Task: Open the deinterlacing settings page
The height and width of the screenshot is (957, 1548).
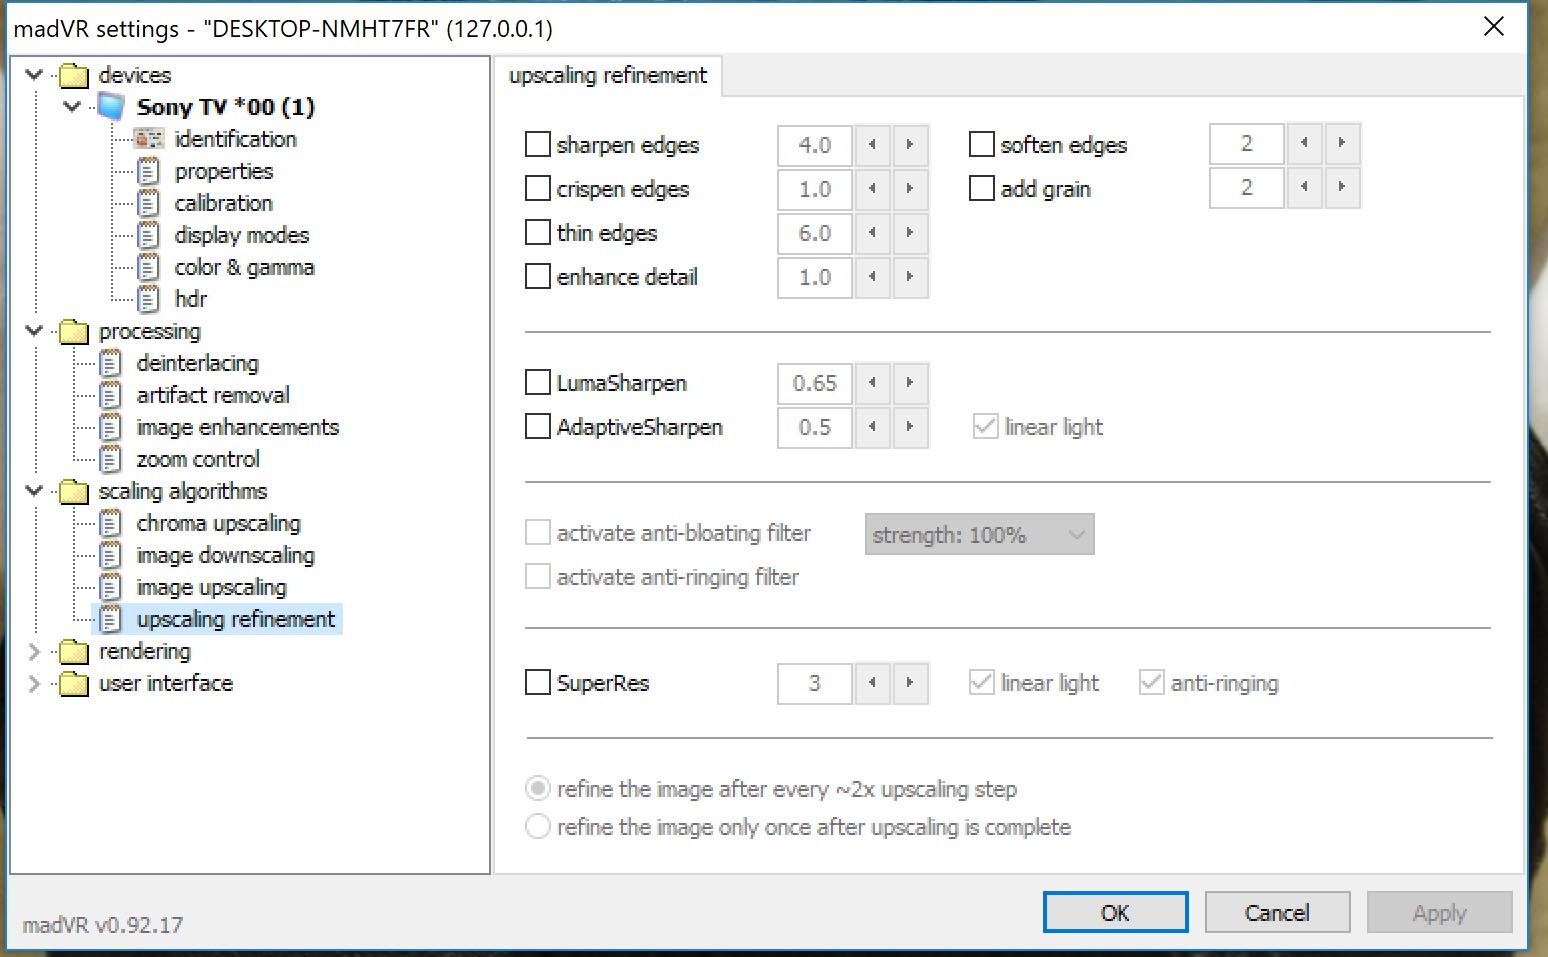Action: click(x=197, y=363)
